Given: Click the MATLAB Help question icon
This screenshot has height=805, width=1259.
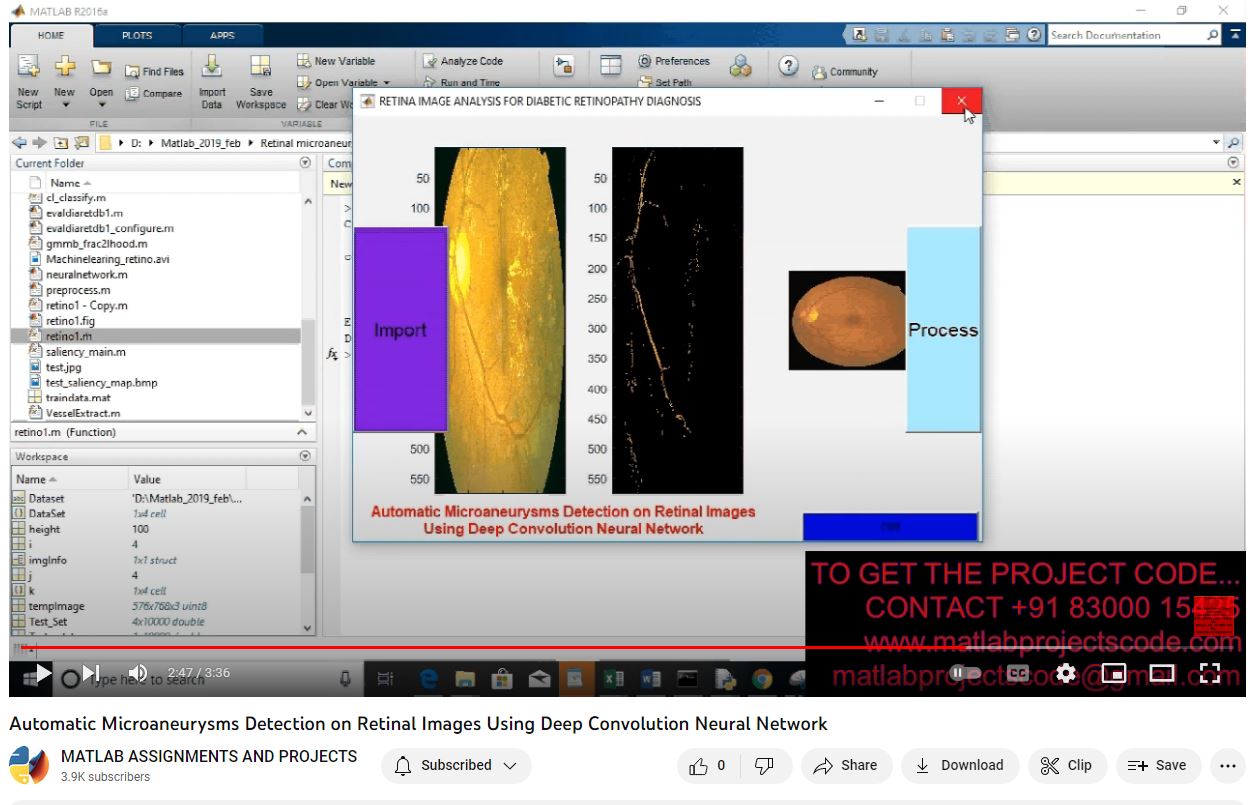Looking at the screenshot, I should tap(789, 66).
